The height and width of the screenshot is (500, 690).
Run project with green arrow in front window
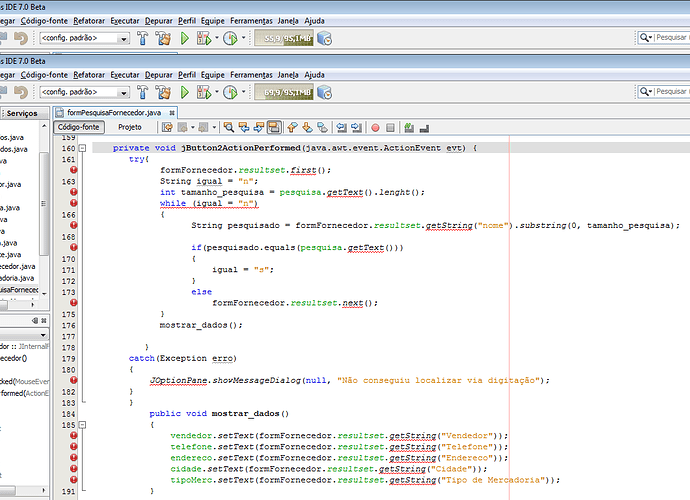[185, 92]
